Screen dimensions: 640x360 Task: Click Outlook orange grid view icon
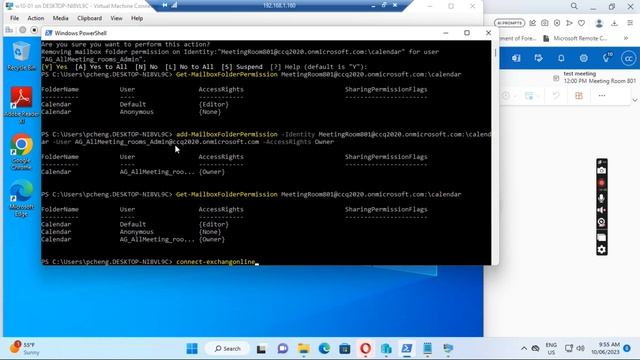(579, 96)
